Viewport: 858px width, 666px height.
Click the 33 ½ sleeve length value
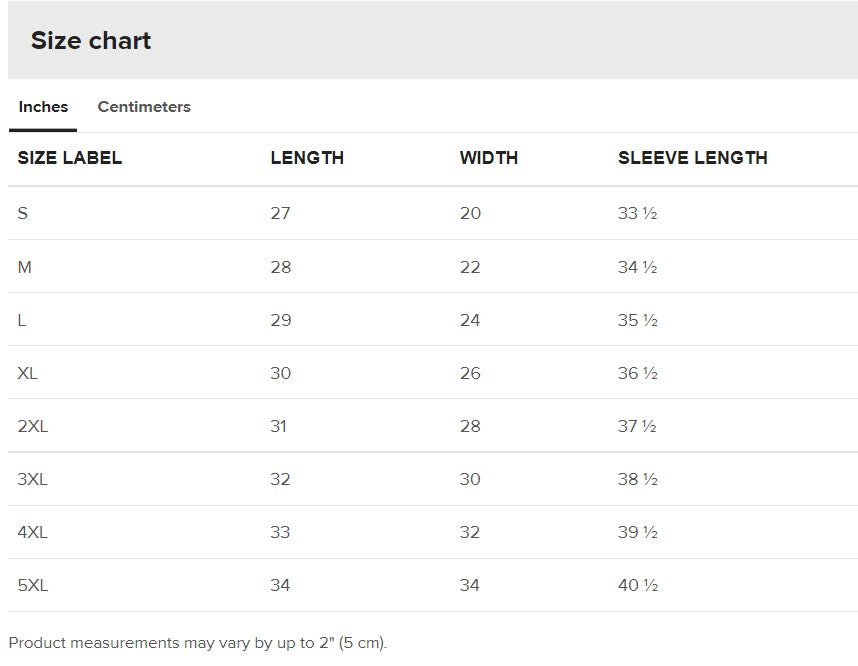click(x=637, y=213)
